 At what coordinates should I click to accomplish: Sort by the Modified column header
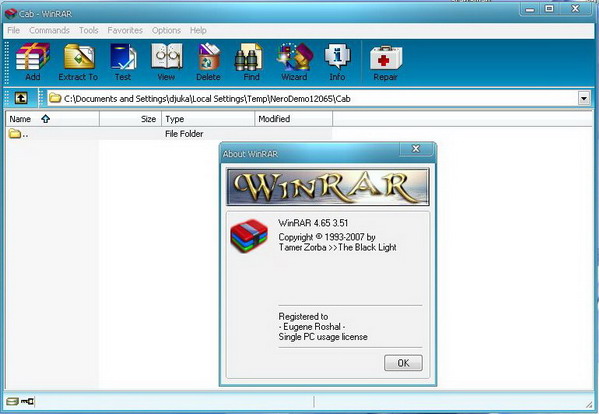(x=293, y=119)
